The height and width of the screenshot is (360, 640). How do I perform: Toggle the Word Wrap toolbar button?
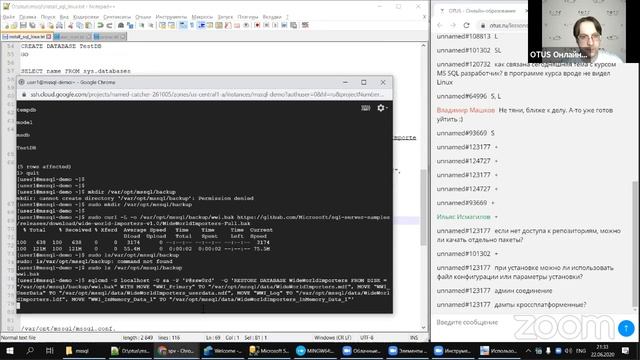183,25
